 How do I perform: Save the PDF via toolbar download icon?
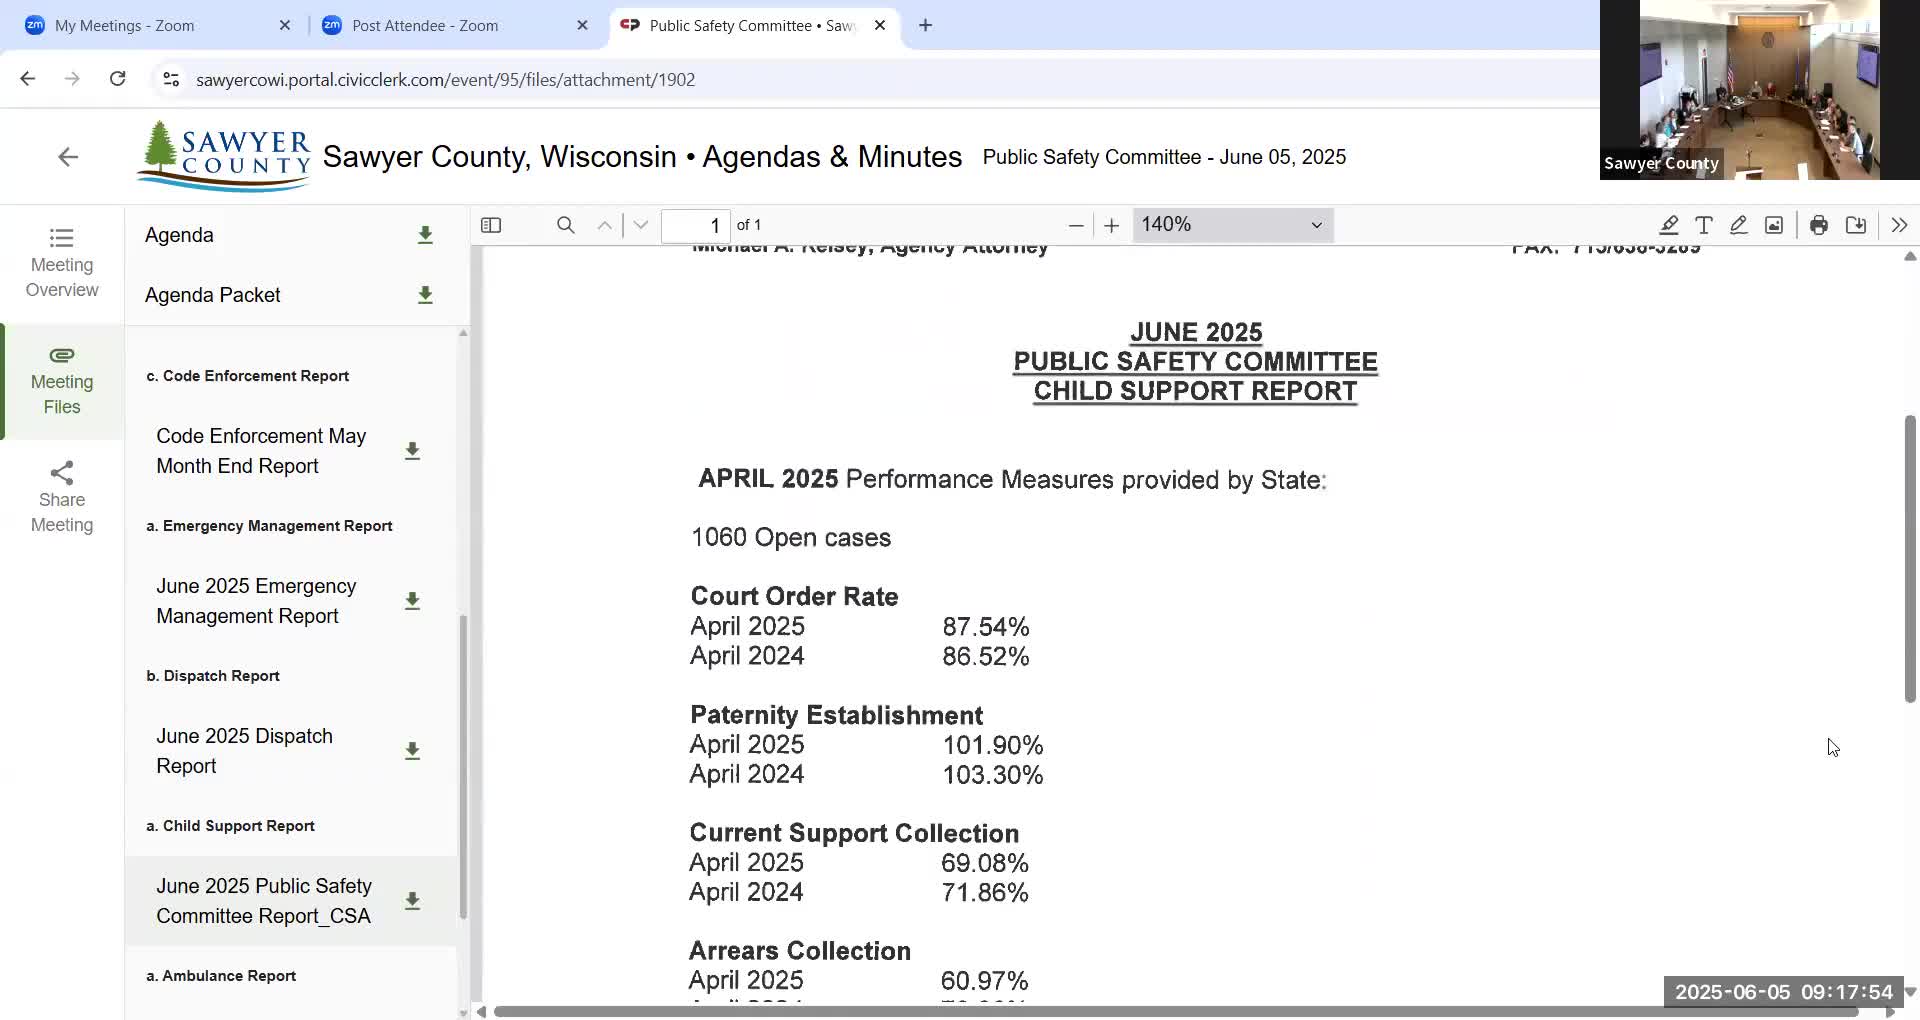pyautogui.click(x=1856, y=225)
